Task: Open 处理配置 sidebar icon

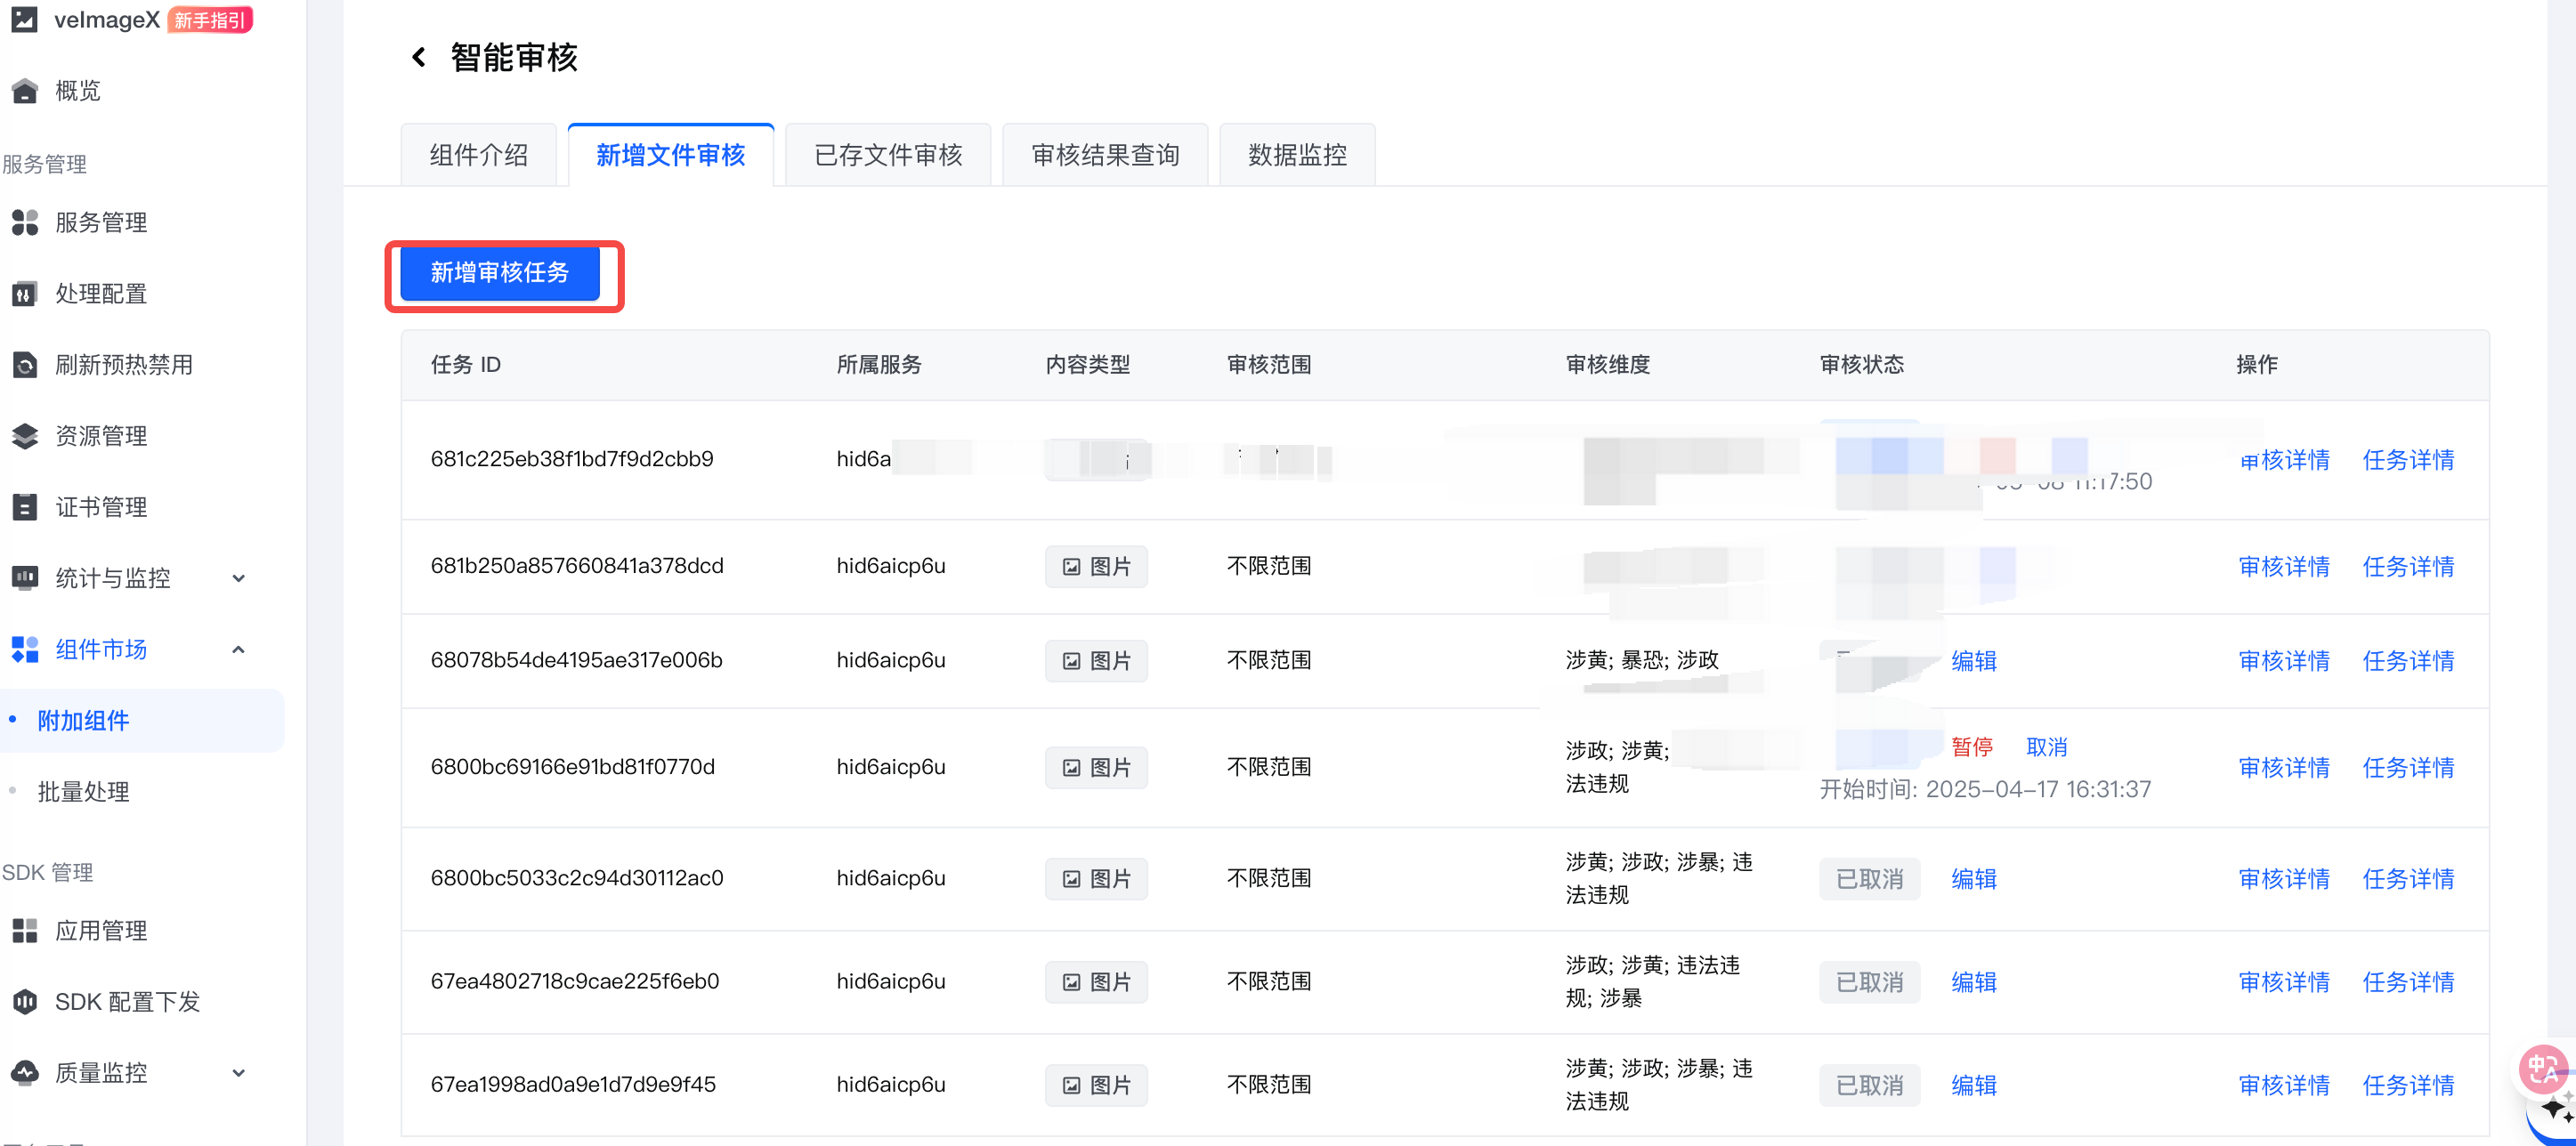Action: click(25, 294)
